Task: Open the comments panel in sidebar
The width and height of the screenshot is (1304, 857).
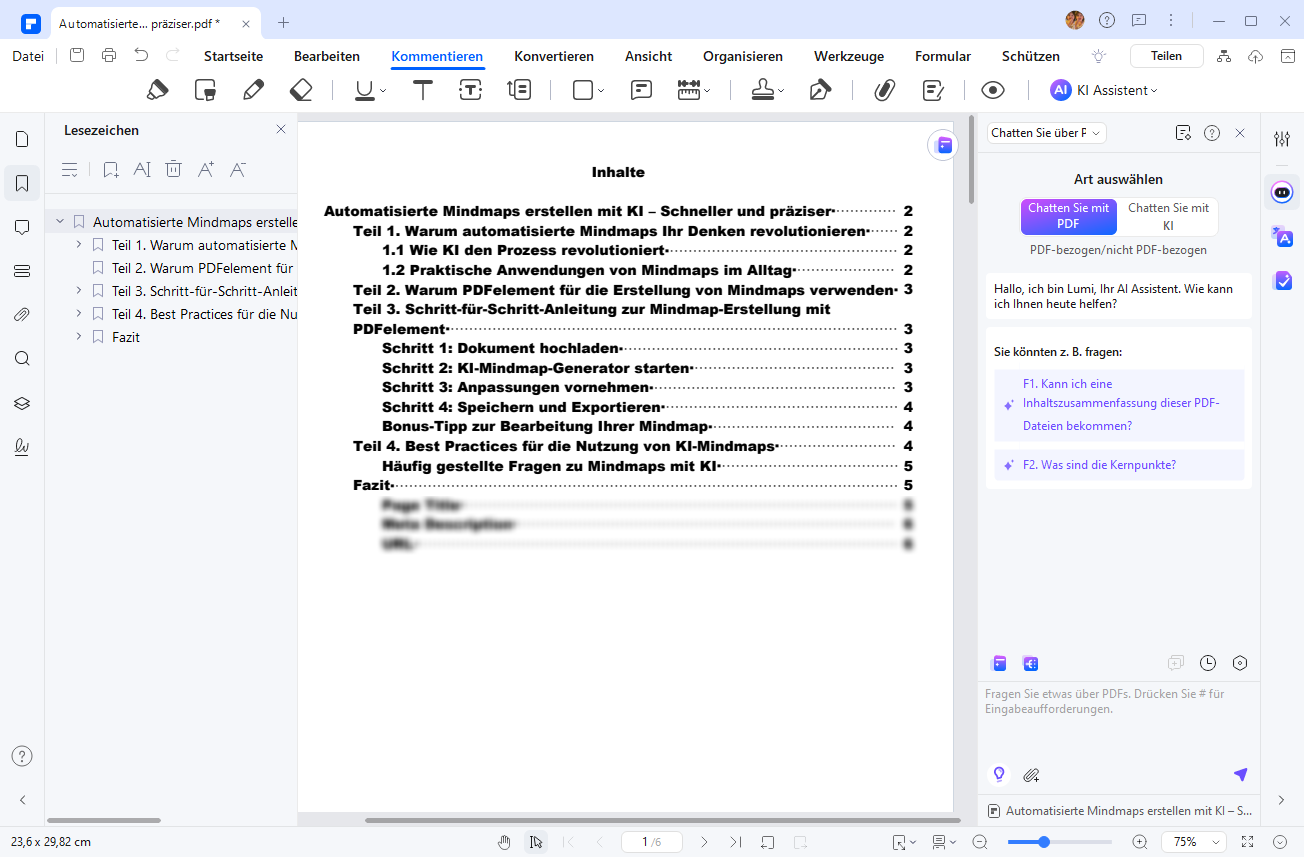Action: pos(22,227)
